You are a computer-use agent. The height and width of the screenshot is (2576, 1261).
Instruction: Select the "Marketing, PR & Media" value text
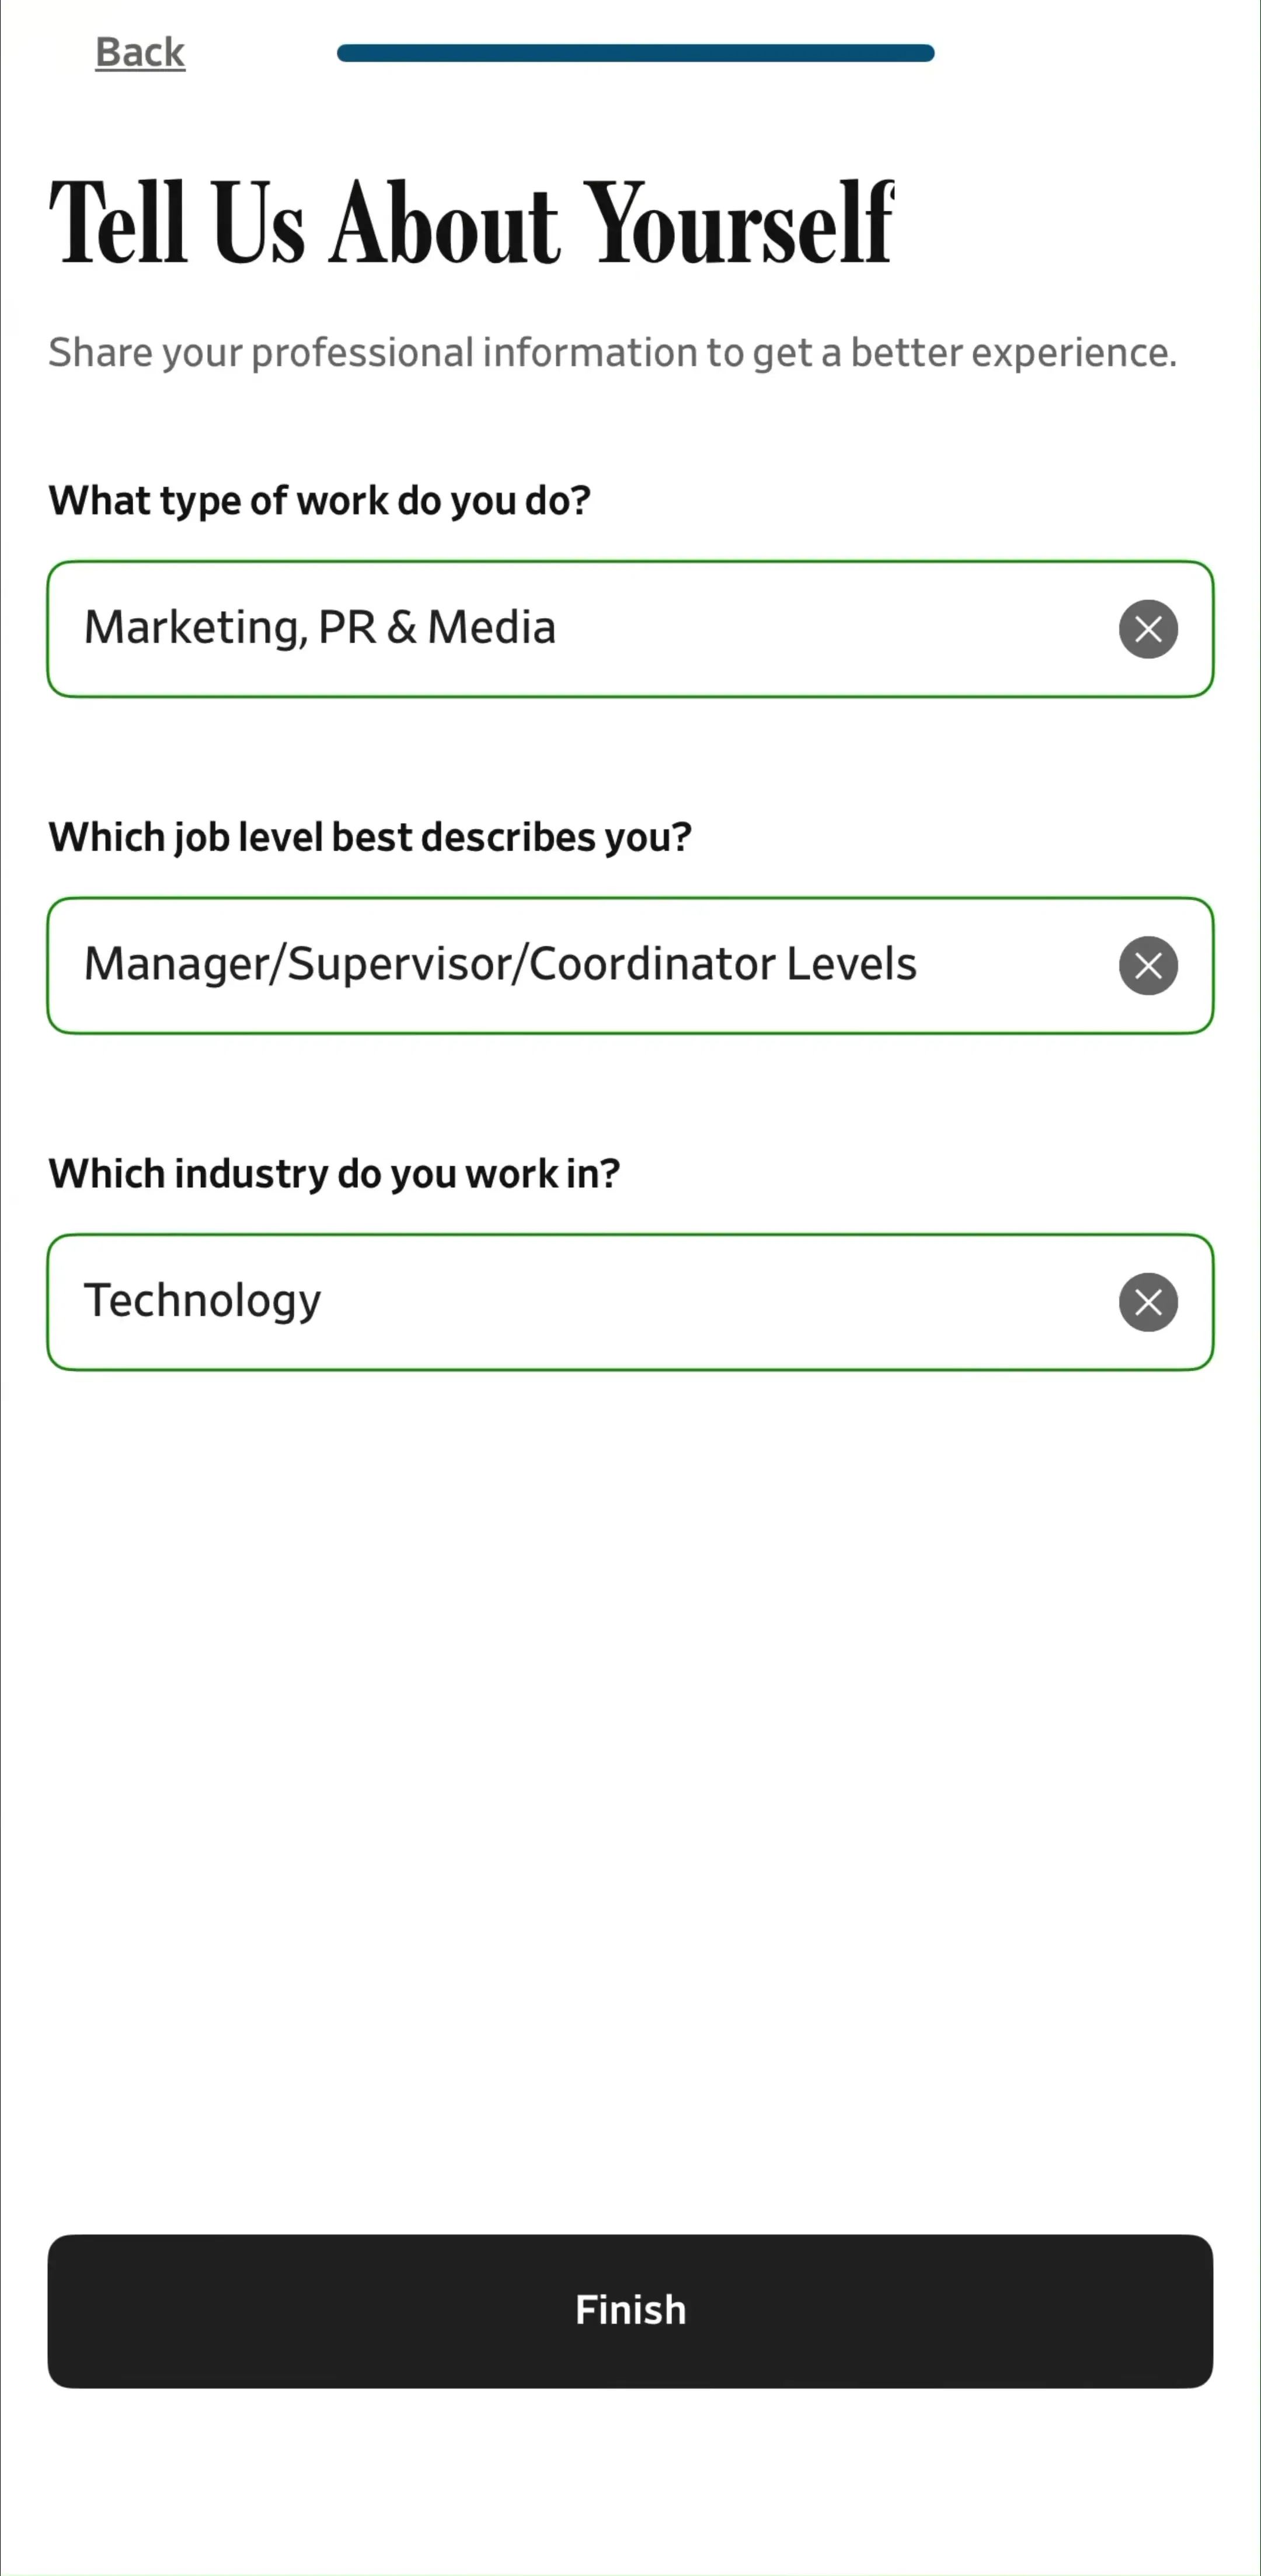point(320,628)
